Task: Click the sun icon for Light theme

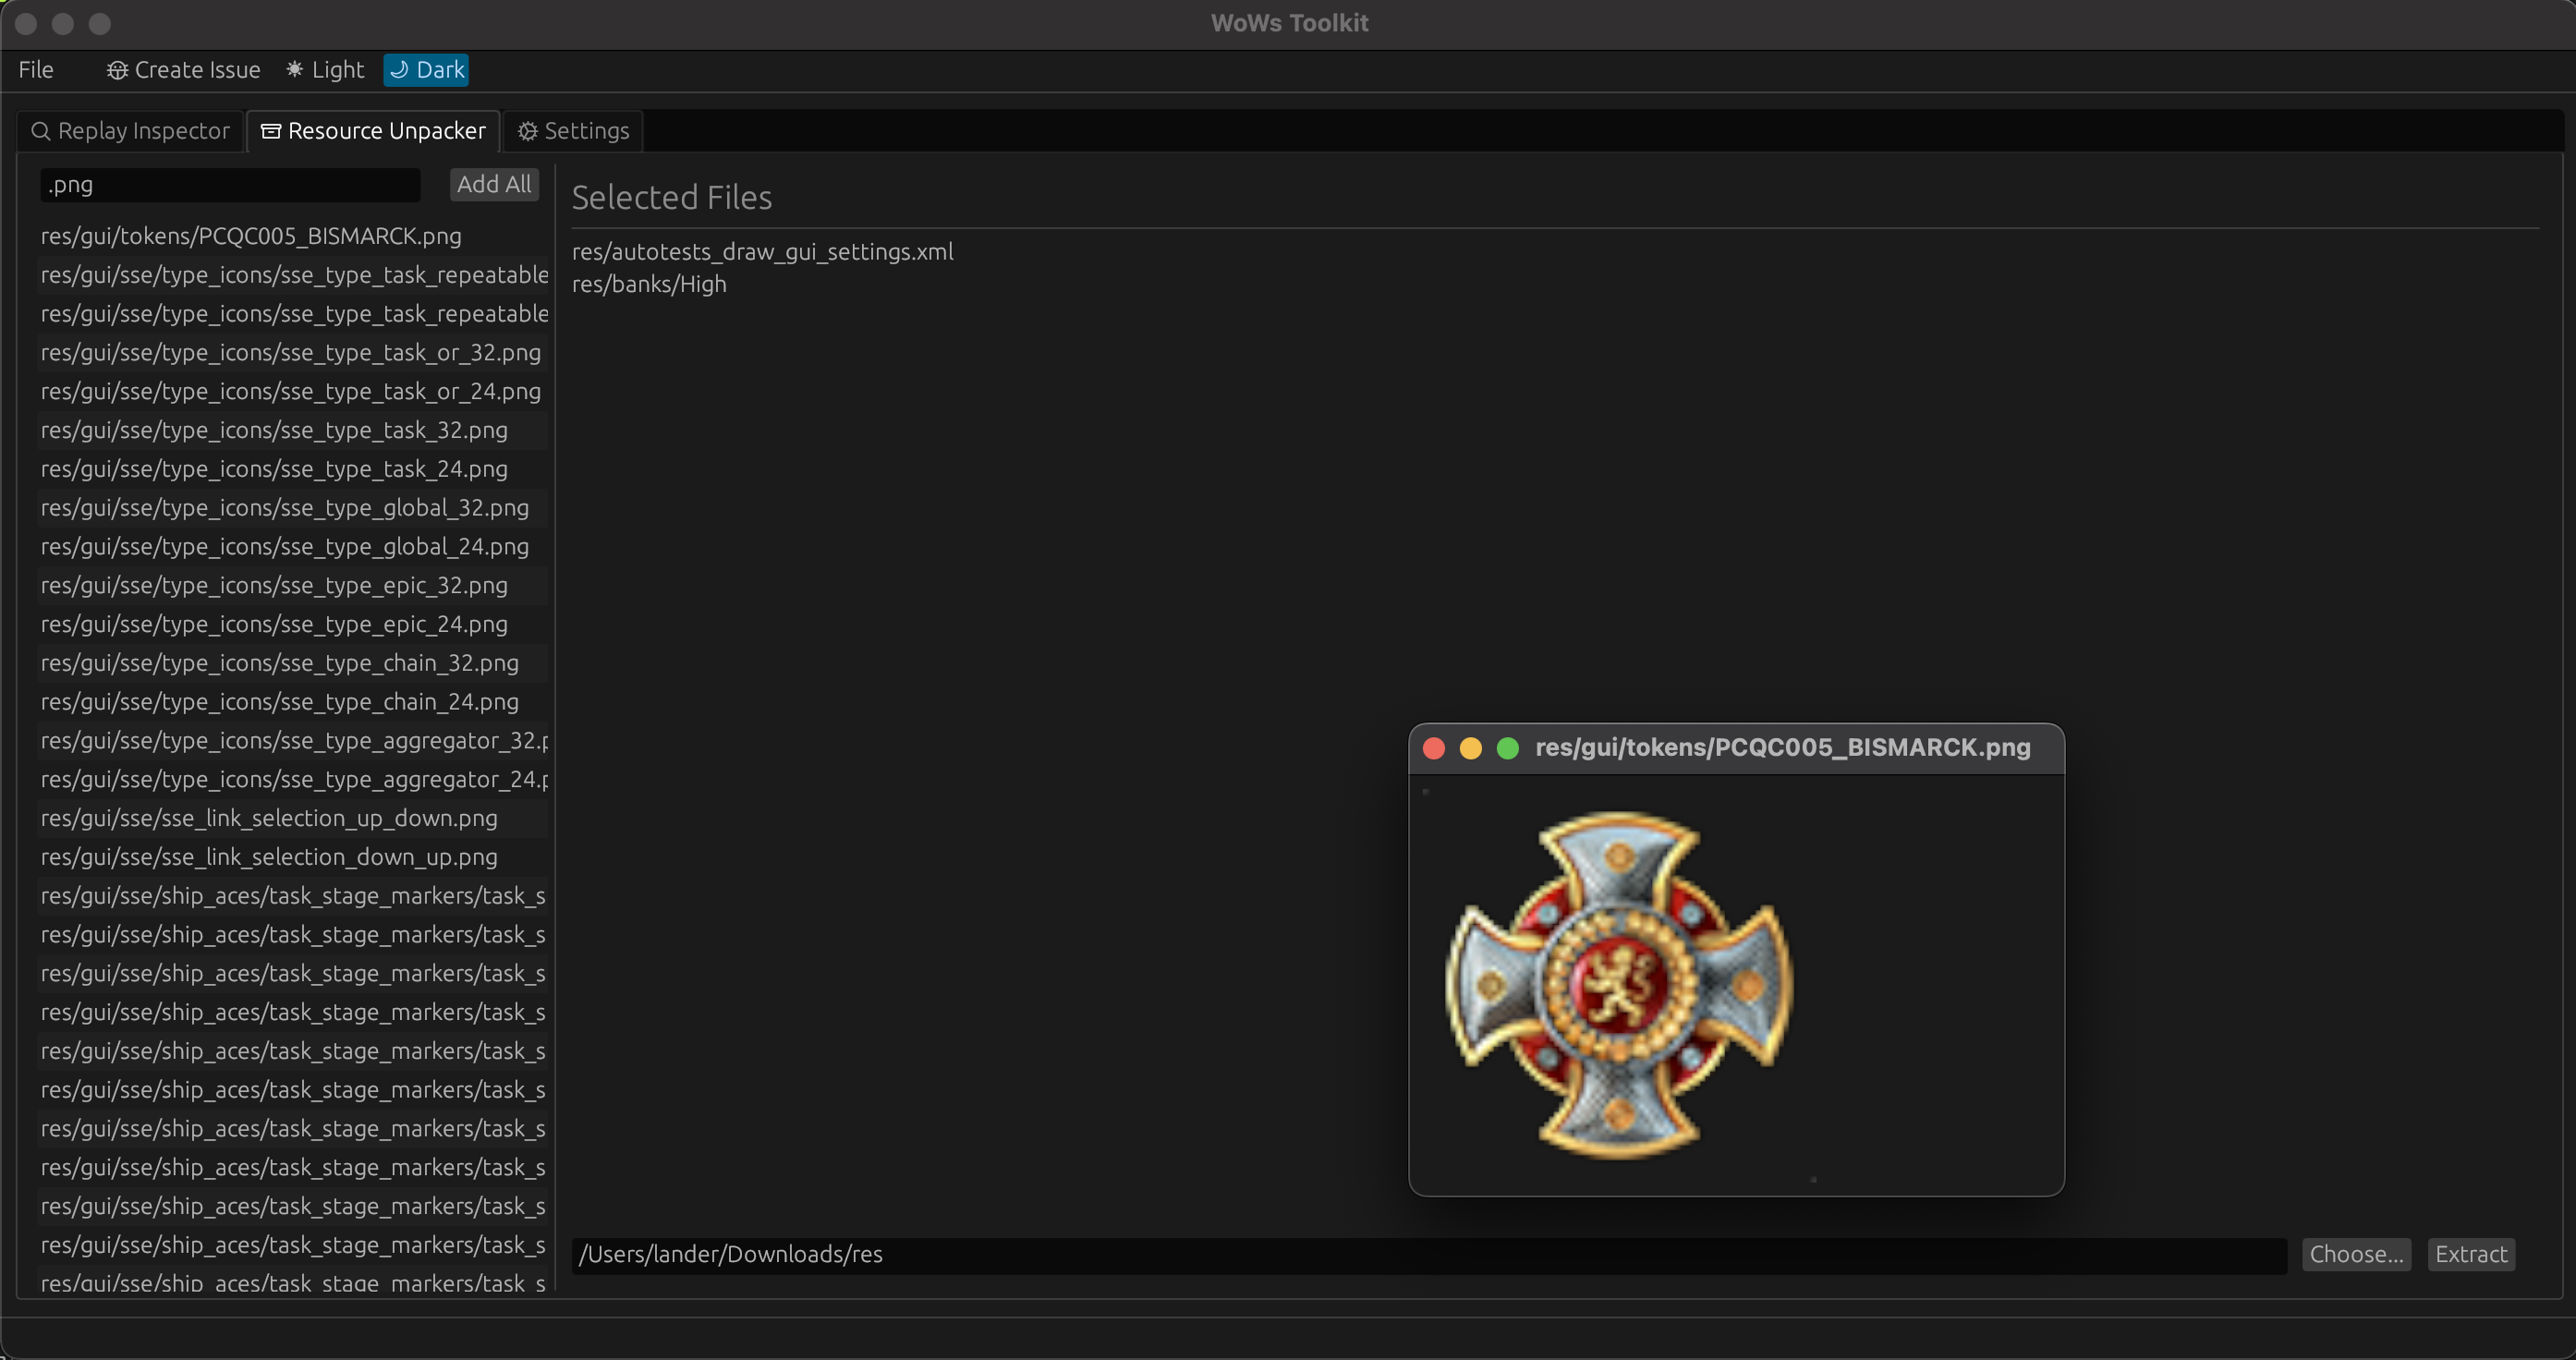Action: (294, 69)
